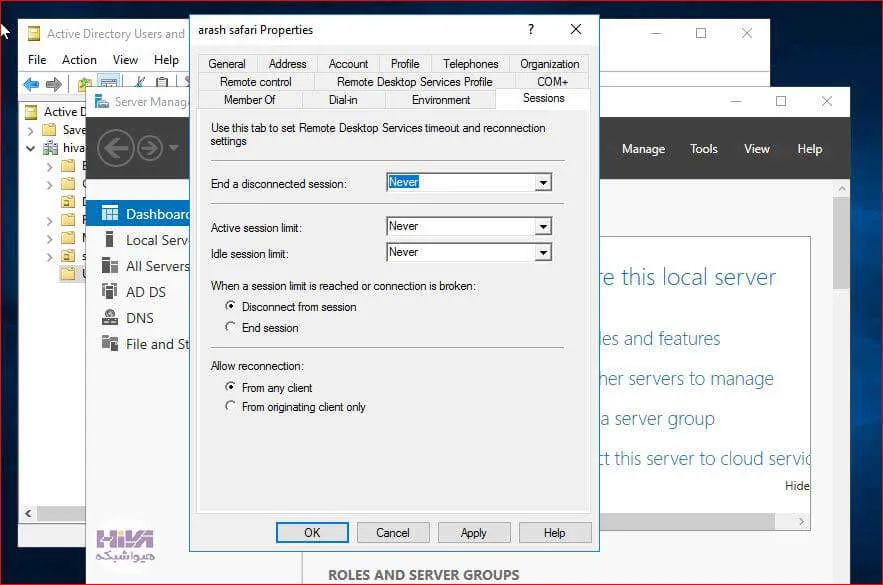The image size is (883, 585).
Task: Open Server Manager navigation history dropdown
Action: click(x=174, y=148)
